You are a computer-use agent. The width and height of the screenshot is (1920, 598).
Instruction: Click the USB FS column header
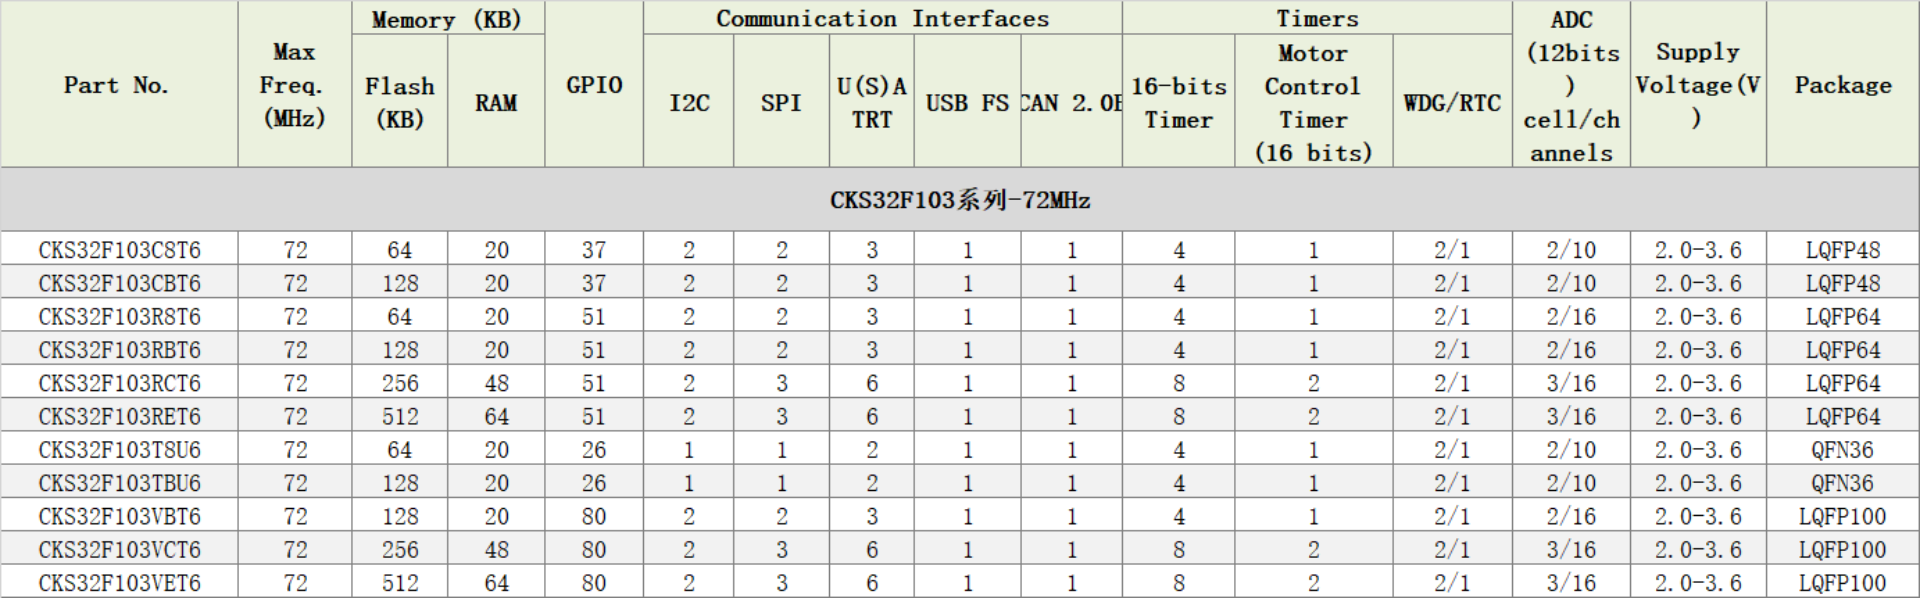pyautogui.click(x=967, y=101)
